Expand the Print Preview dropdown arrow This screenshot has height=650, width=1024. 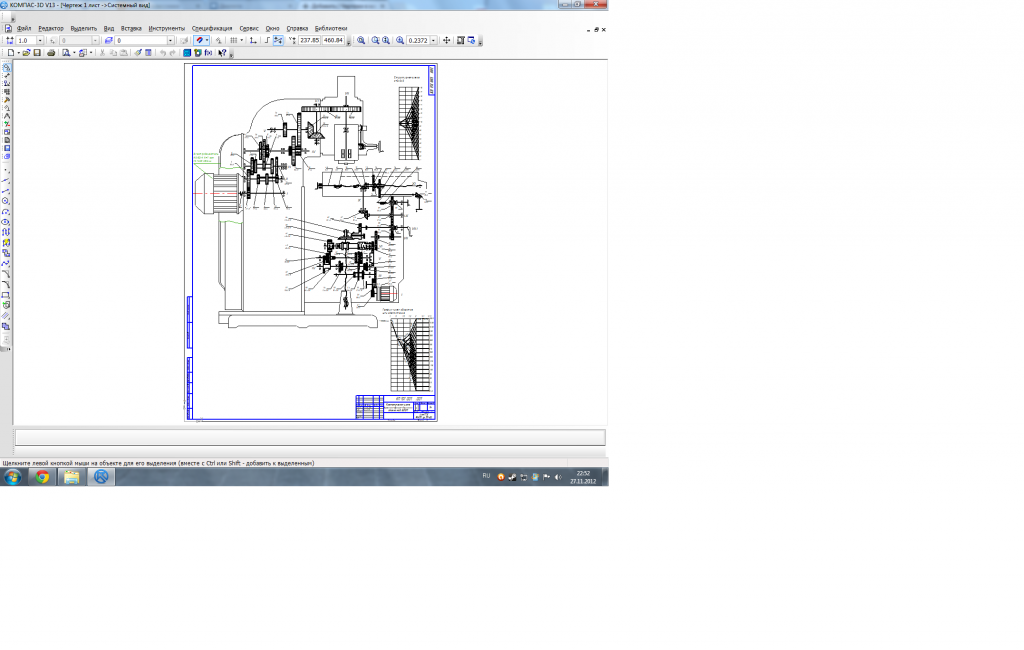(x=74, y=53)
